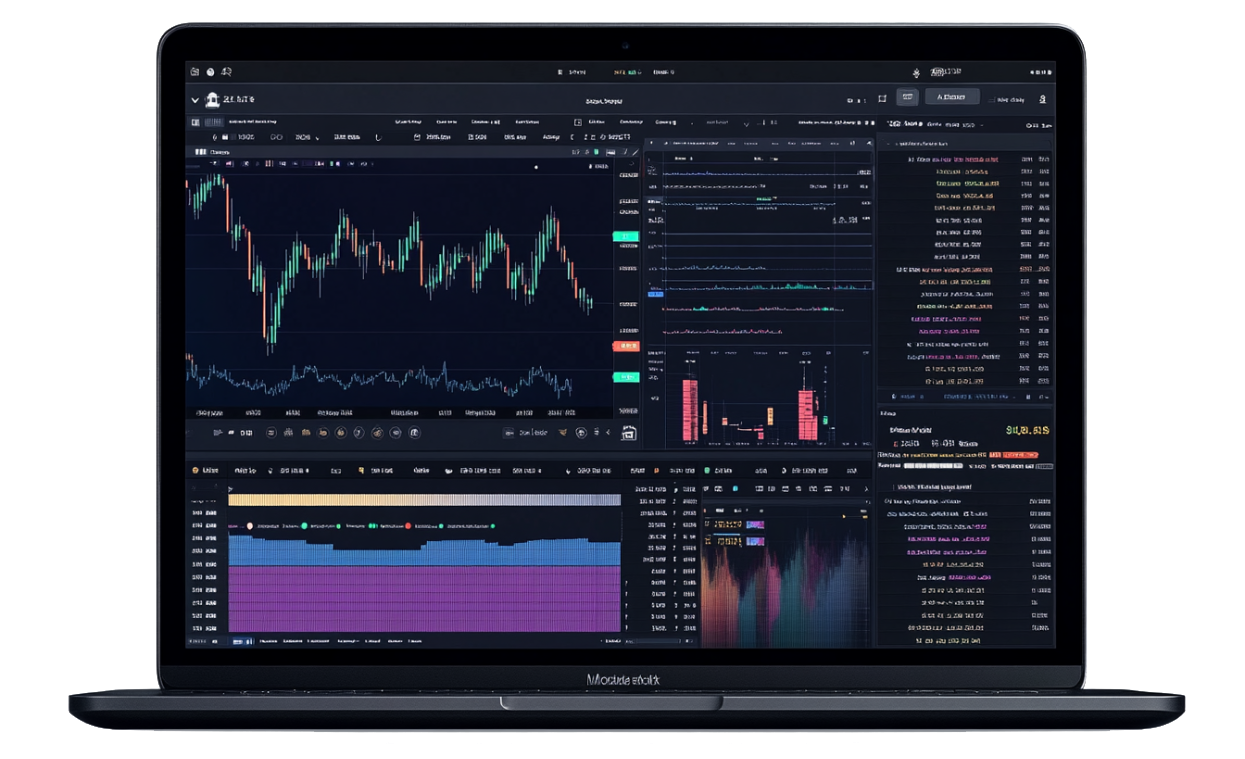
Task: Click the clock icon in top bar
Action: 210,72
